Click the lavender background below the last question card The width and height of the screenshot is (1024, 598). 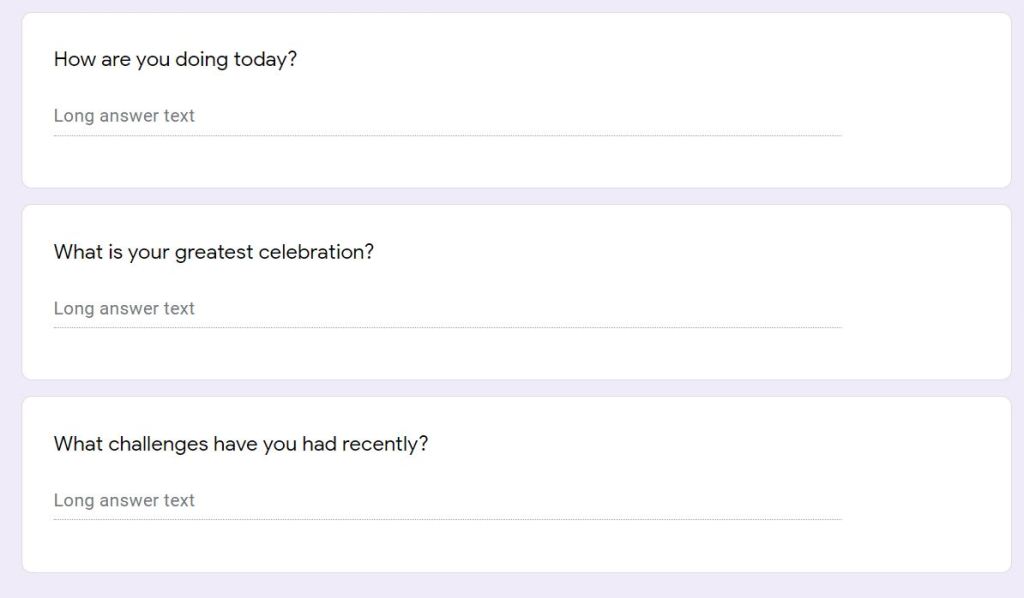coord(516,586)
